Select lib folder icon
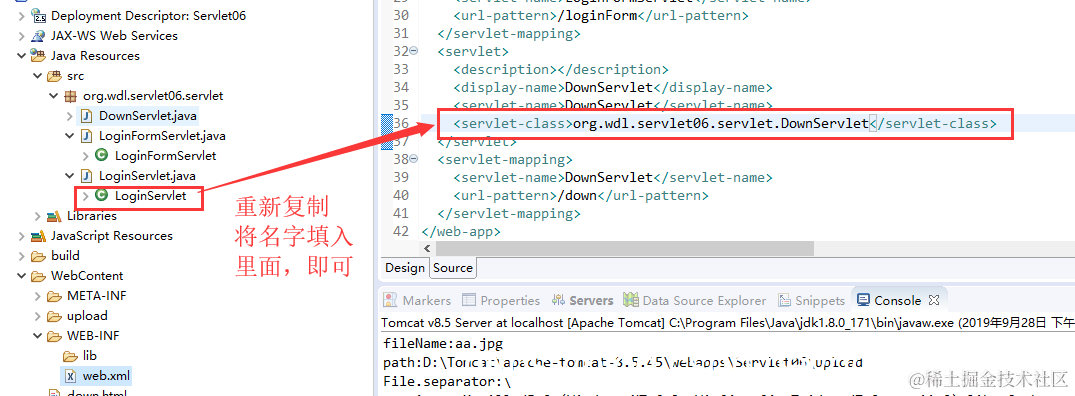The width and height of the screenshot is (1075, 396). click(x=70, y=356)
